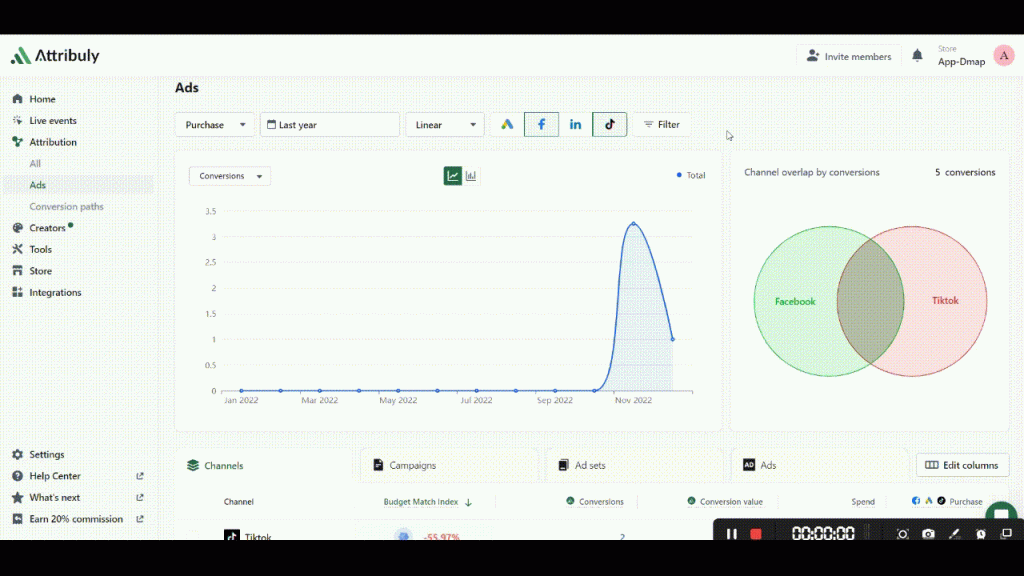Toggle the TikTok channel filter
Viewport: 1024px width, 576px height.
[x=609, y=125]
